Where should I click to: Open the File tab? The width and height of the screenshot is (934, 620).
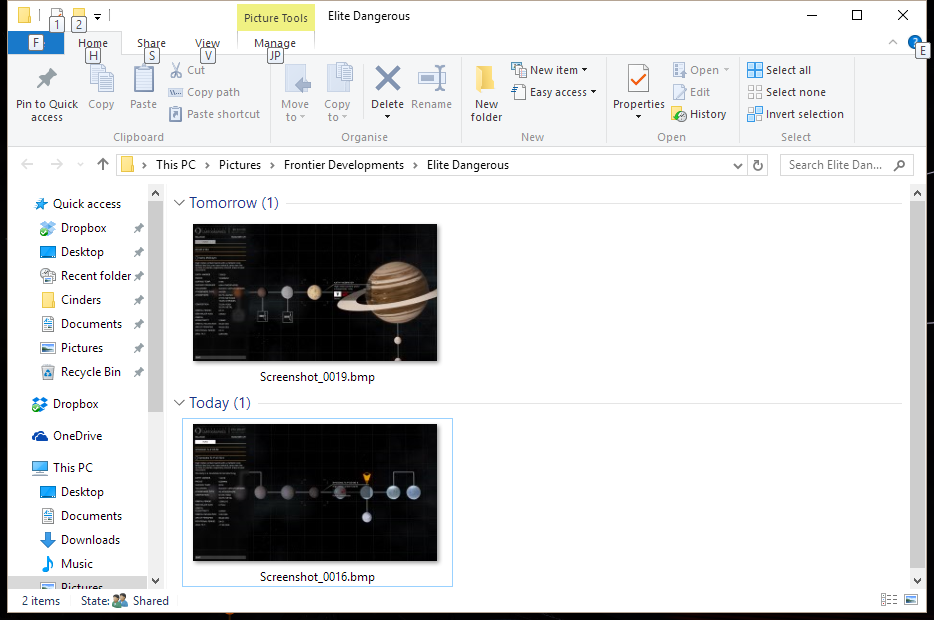[36, 42]
